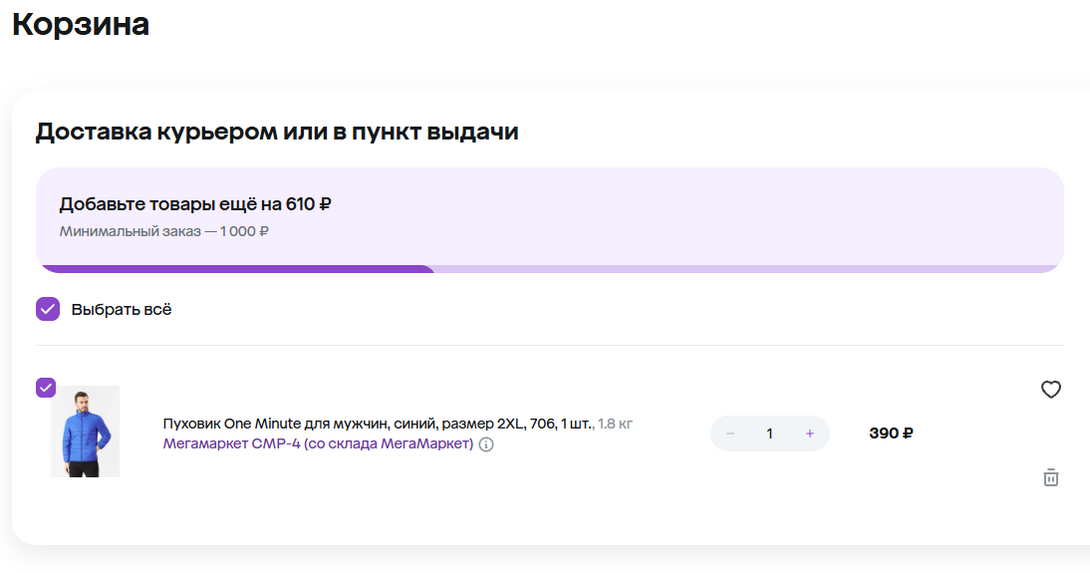This screenshot has width=1090, height=573.
Task: Increase item quantity with the plus button
Action: [809, 434]
